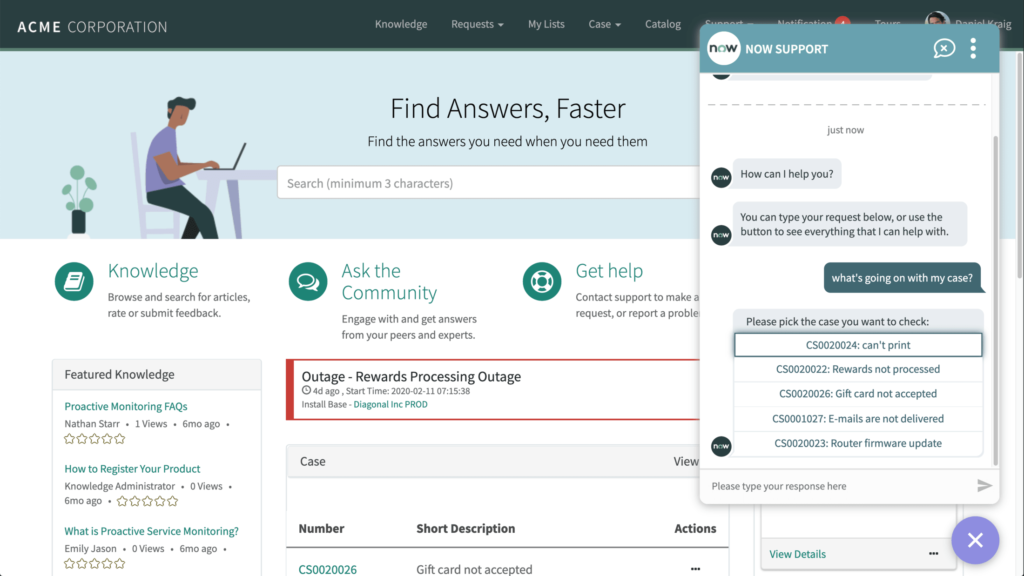Image resolution: width=1024 pixels, height=576 pixels.
Task: Go to My Lists in the navigation
Action: tap(546, 24)
